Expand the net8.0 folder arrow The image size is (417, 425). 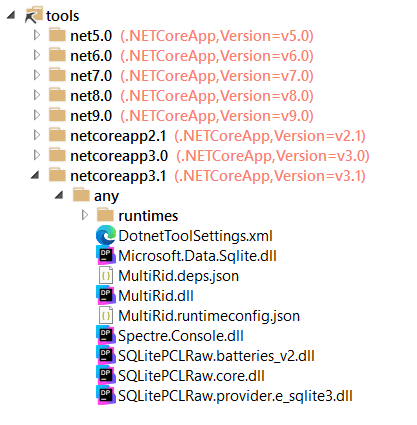click(37, 95)
